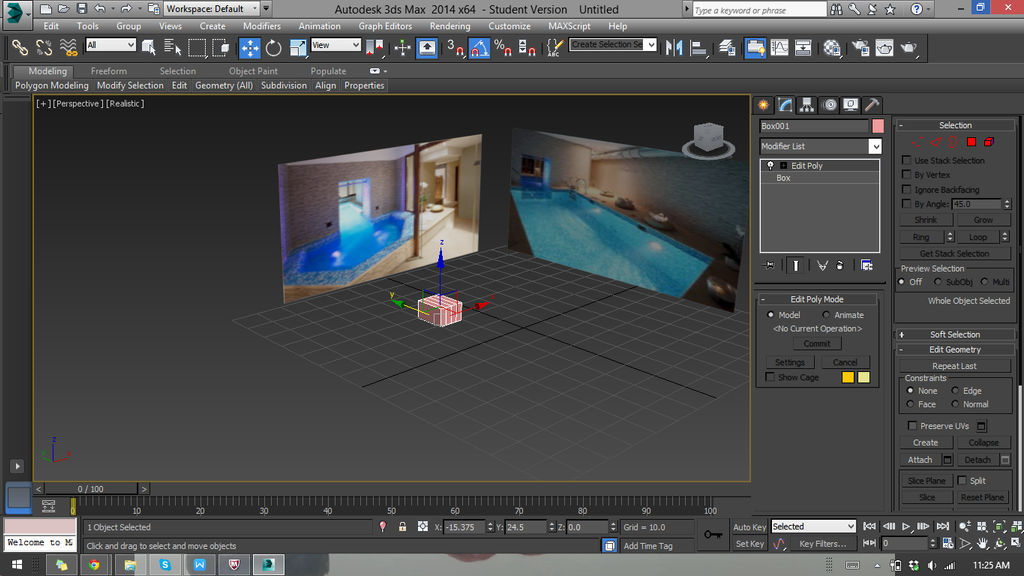Screen dimensions: 1024x576
Task: Toggle the 3D Snaps icon
Action: coord(455,48)
